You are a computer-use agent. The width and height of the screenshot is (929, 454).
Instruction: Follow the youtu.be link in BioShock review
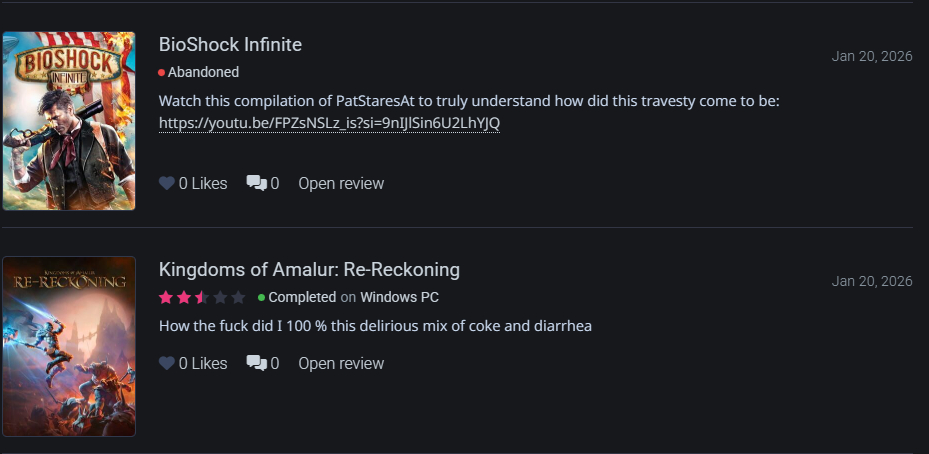[329, 123]
